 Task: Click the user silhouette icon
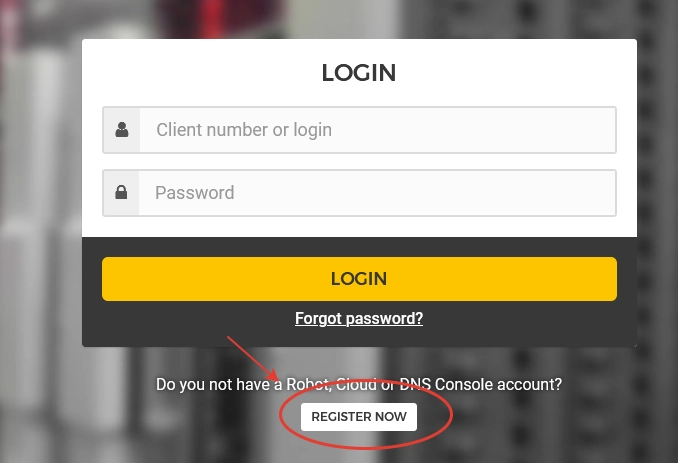[x=122, y=130]
